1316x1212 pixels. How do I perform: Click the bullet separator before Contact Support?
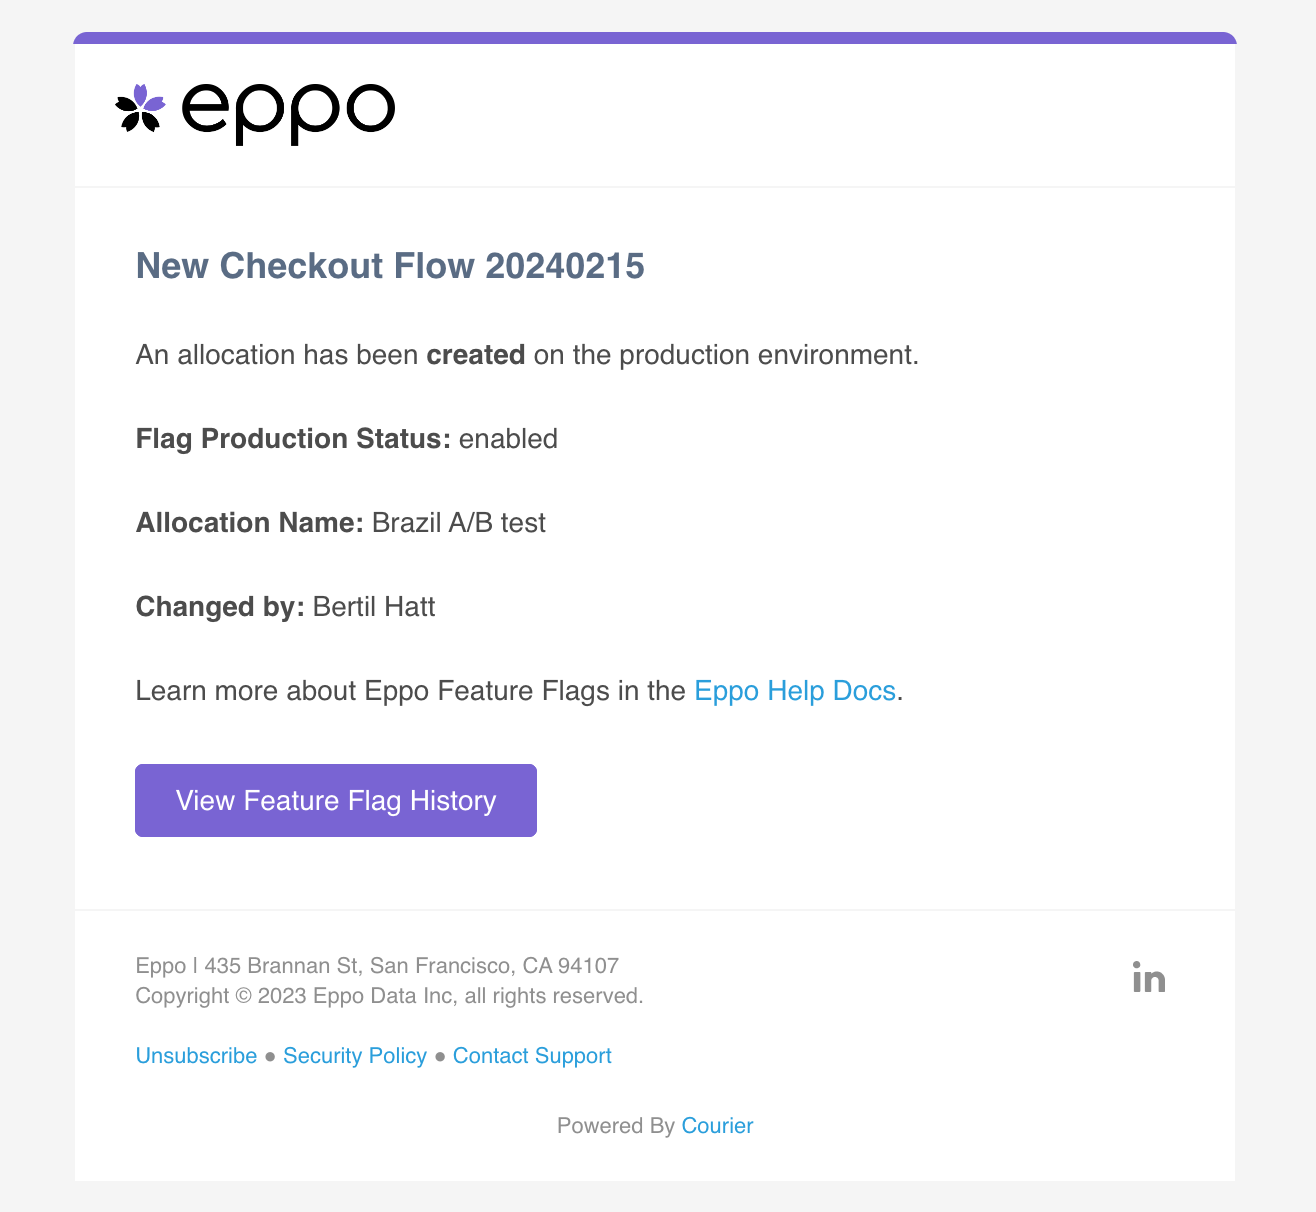pyautogui.click(x=440, y=1057)
